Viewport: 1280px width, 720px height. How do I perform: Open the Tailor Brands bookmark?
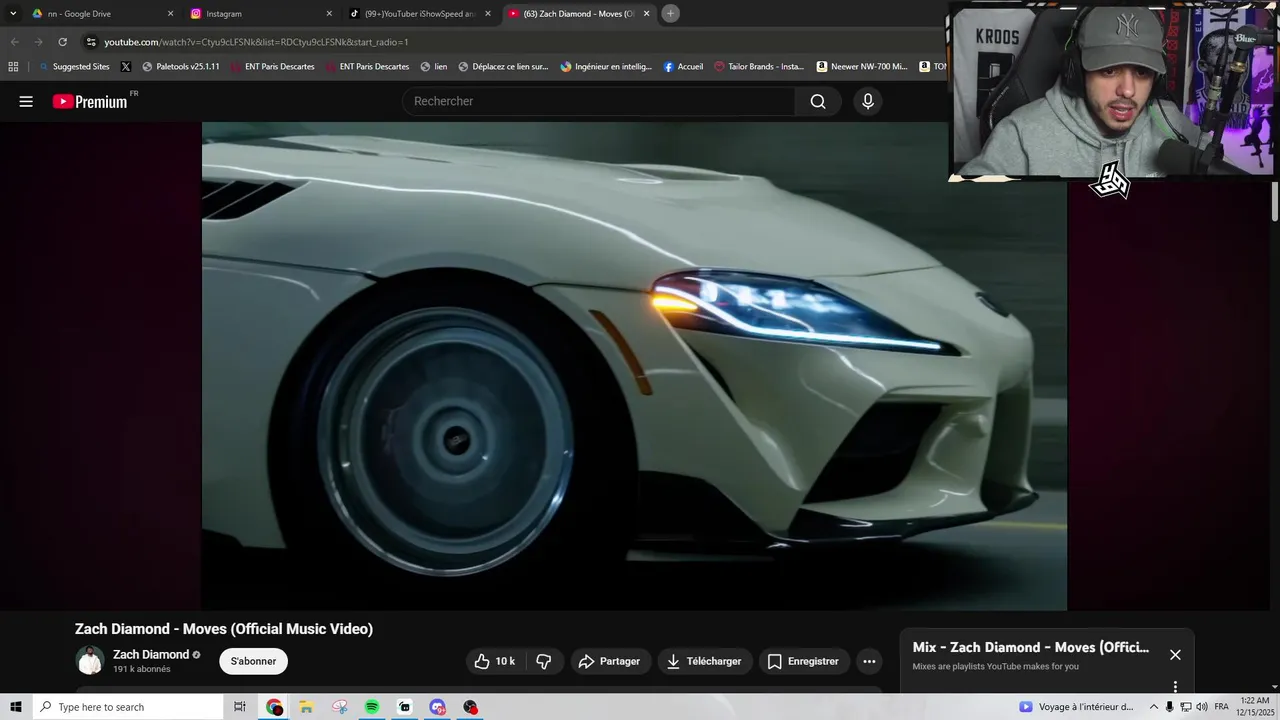(759, 67)
